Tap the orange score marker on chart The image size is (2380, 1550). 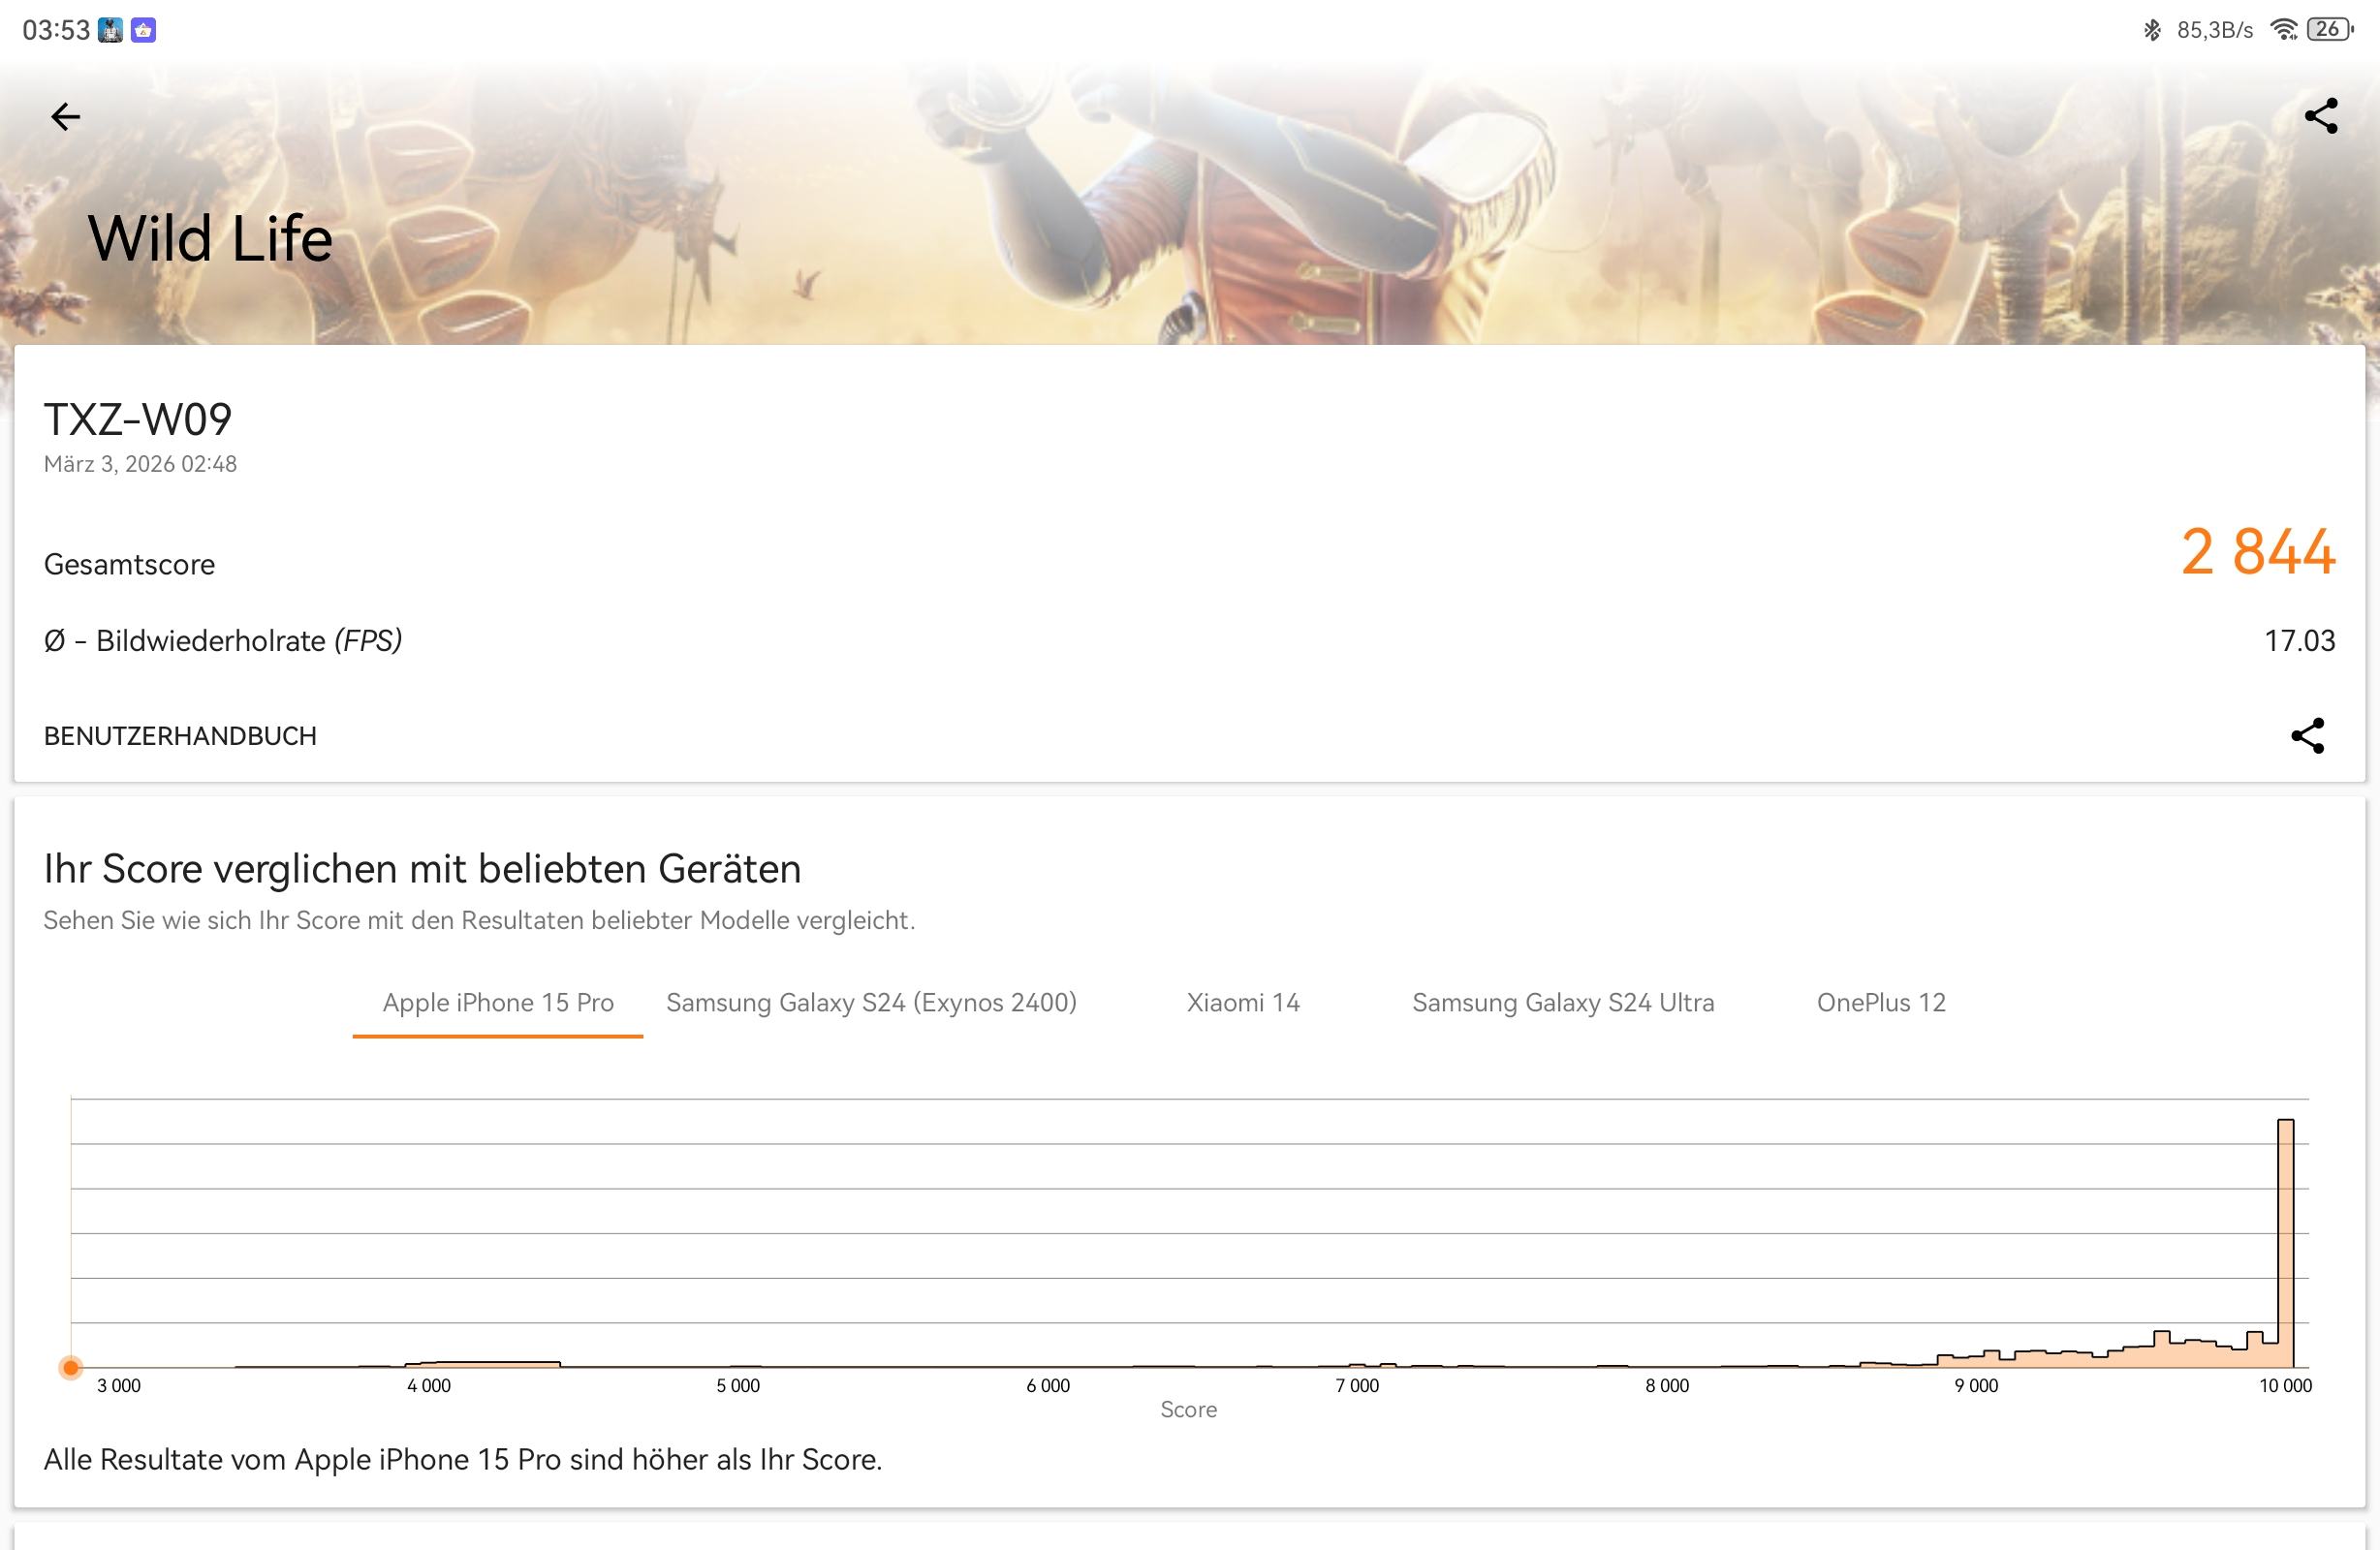(70, 1367)
